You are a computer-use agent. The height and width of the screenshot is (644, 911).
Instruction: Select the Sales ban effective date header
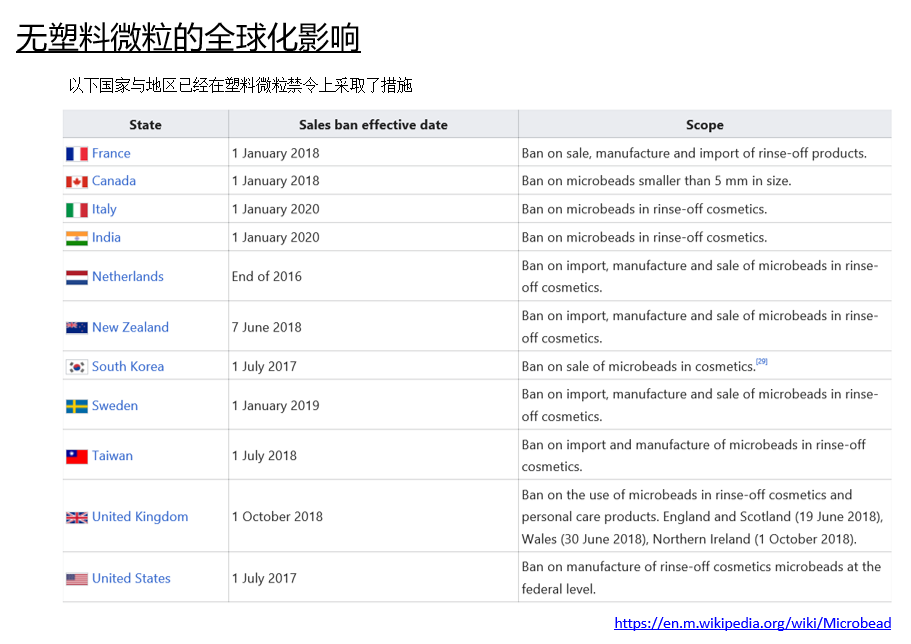(x=373, y=125)
